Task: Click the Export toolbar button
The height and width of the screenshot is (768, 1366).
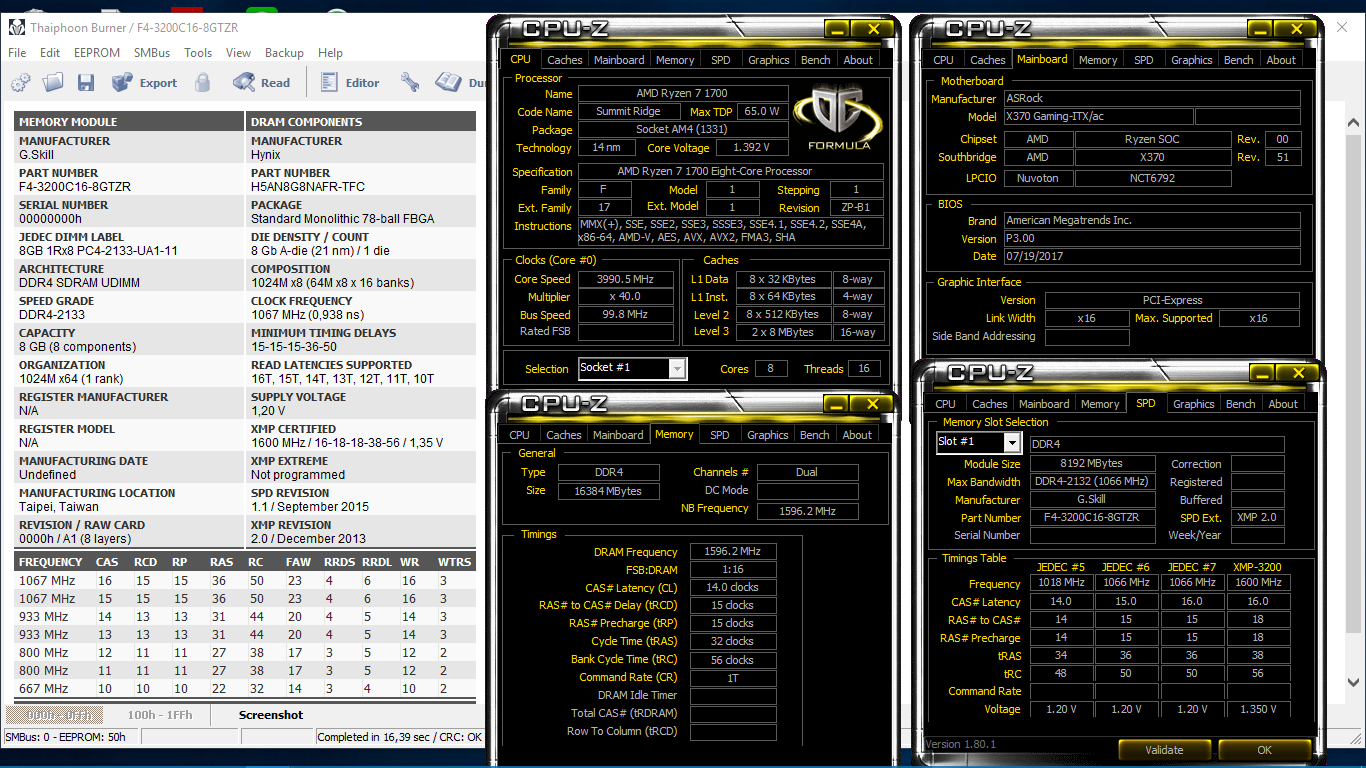Action: click(144, 83)
